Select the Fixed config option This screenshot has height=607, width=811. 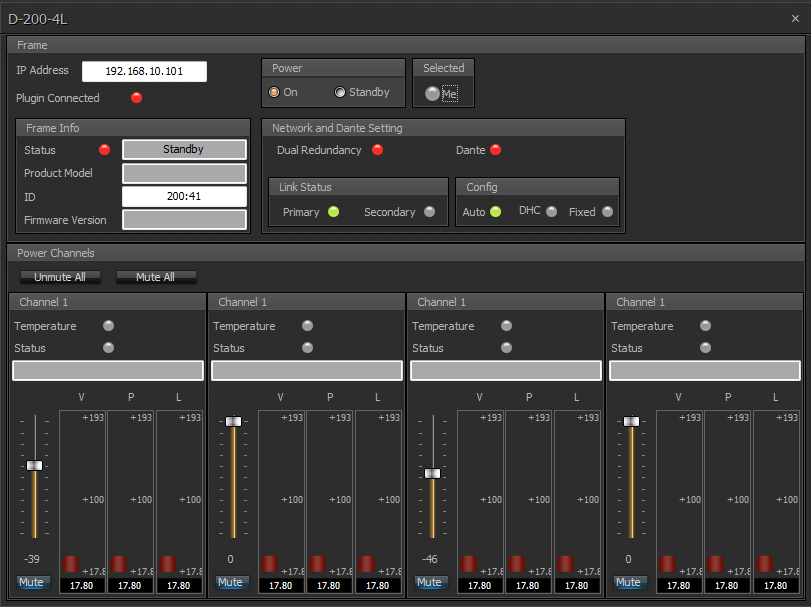pyautogui.click(x=607, y=212)
